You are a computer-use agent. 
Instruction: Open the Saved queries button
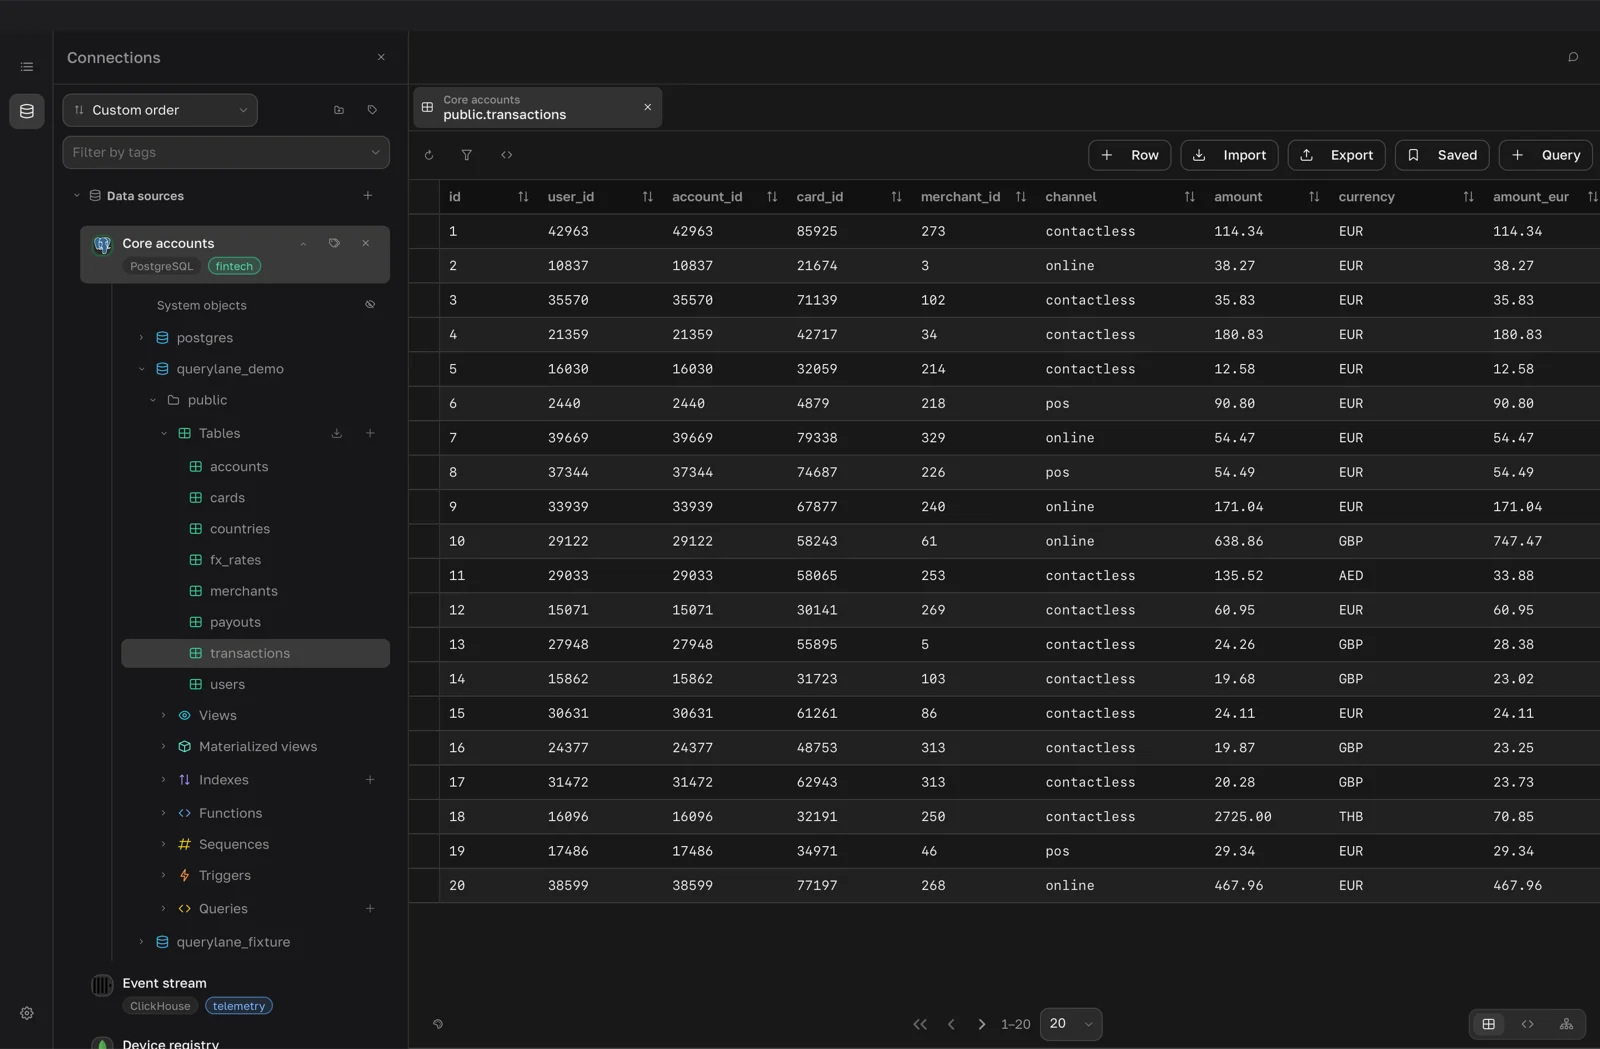[x=1443, y=155]
